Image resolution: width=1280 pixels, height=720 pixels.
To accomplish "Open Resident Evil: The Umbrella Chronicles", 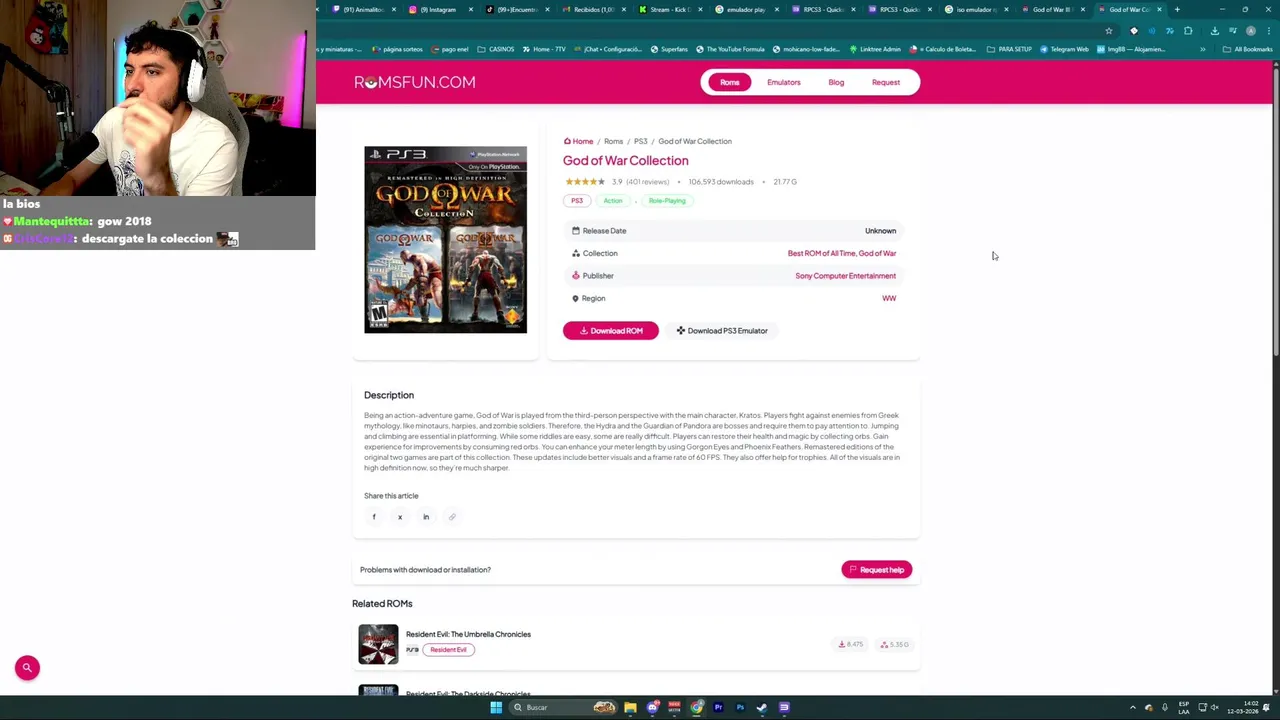I will (x=468, y=634).
